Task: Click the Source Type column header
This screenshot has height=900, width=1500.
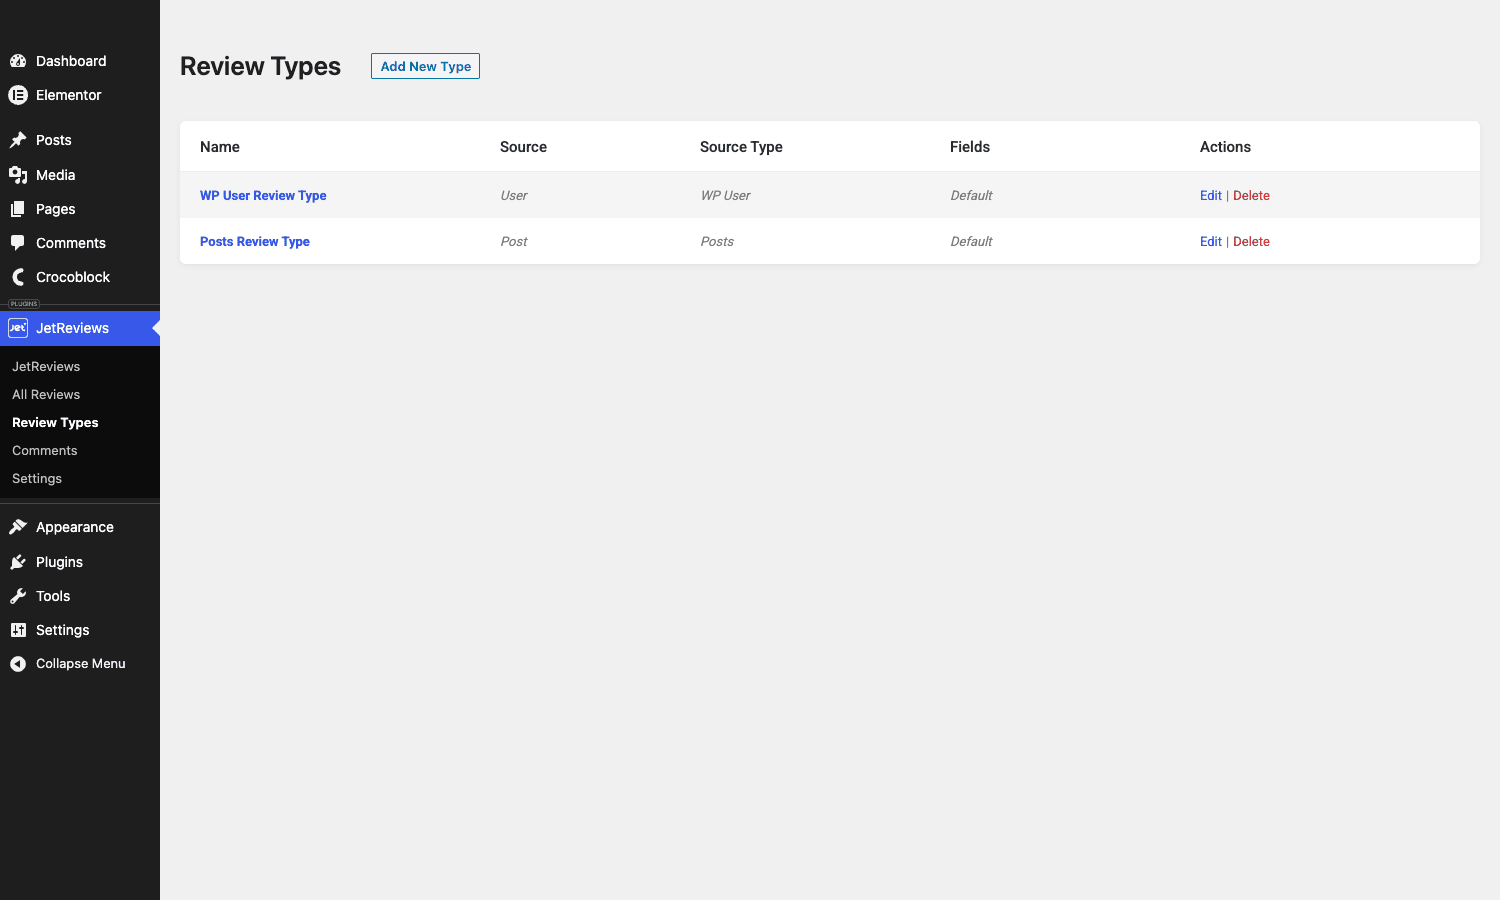Action: (741, 147)
